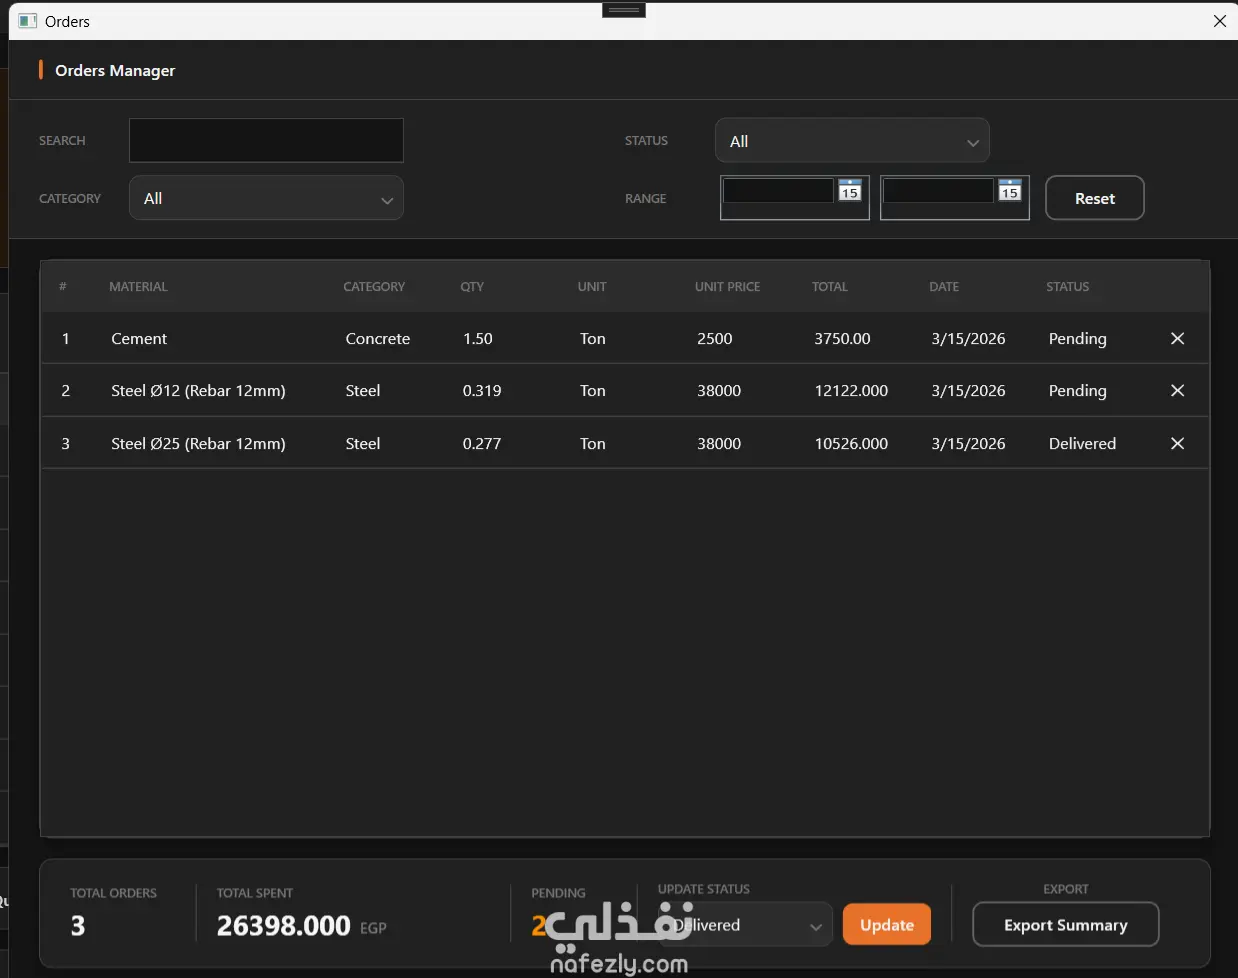Expand the Category filter dropdown

click(266, 198)
